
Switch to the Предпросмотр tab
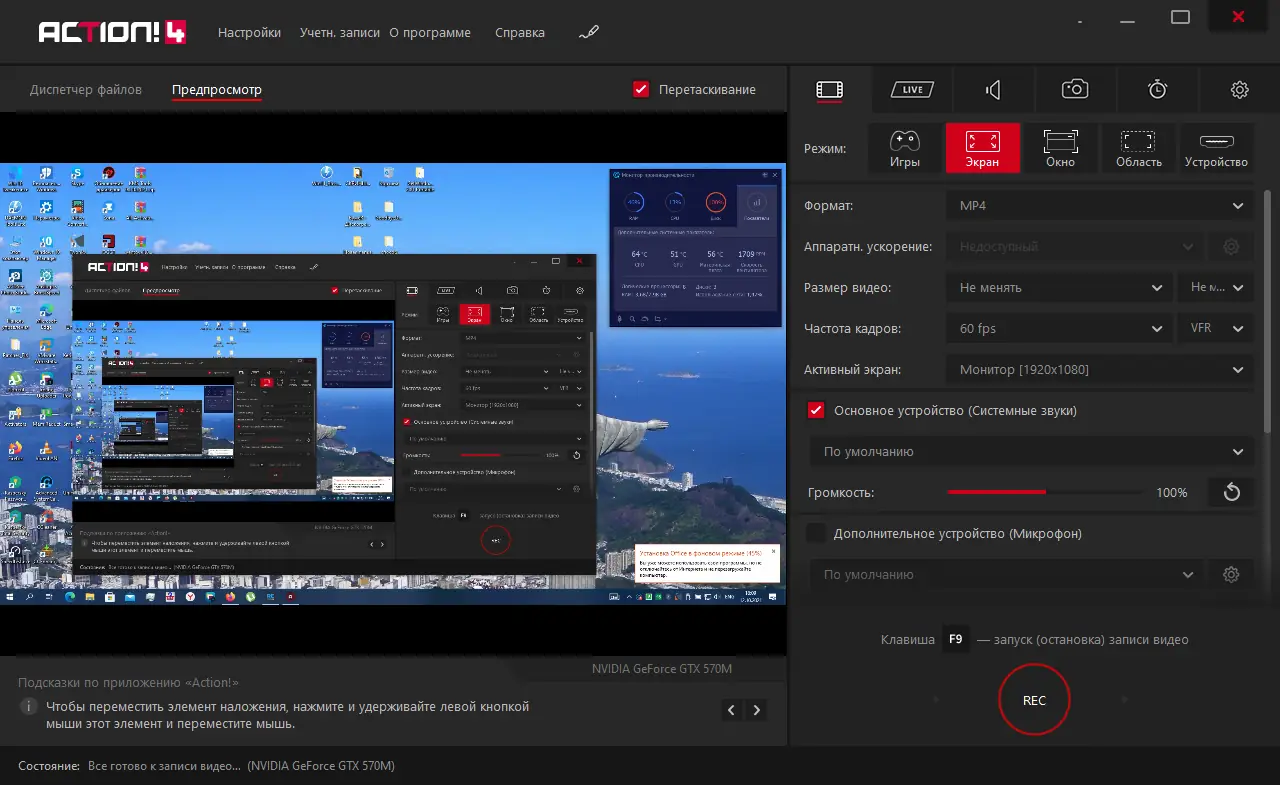point(217,90)
